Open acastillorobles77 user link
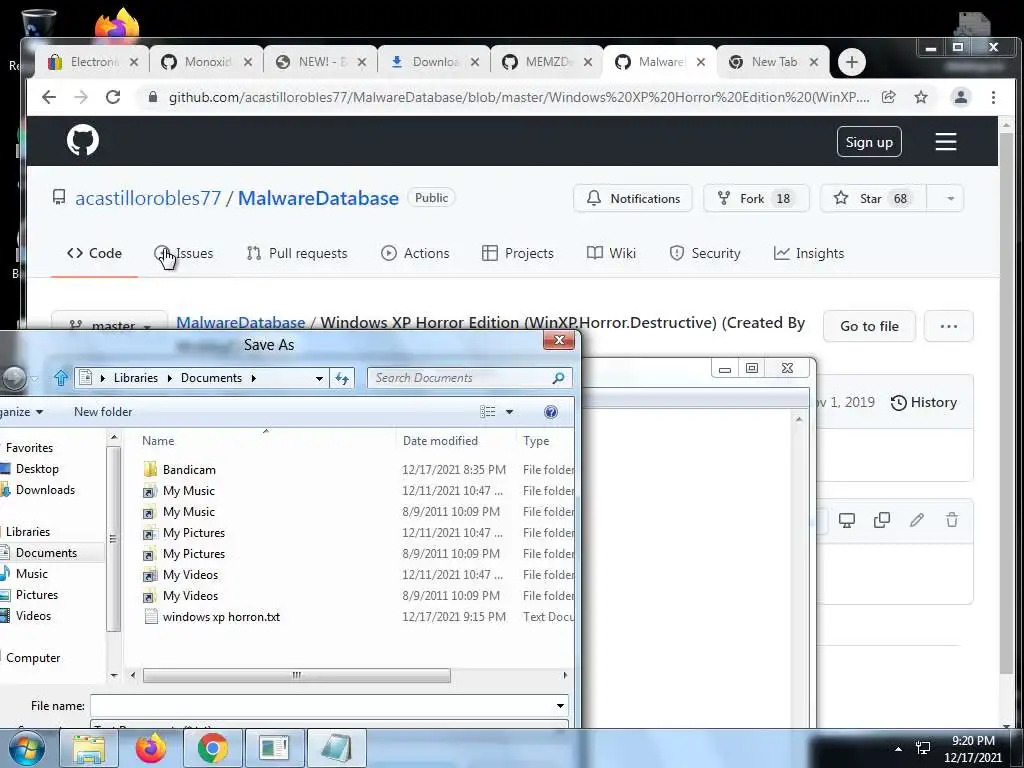 click(148, 198)
